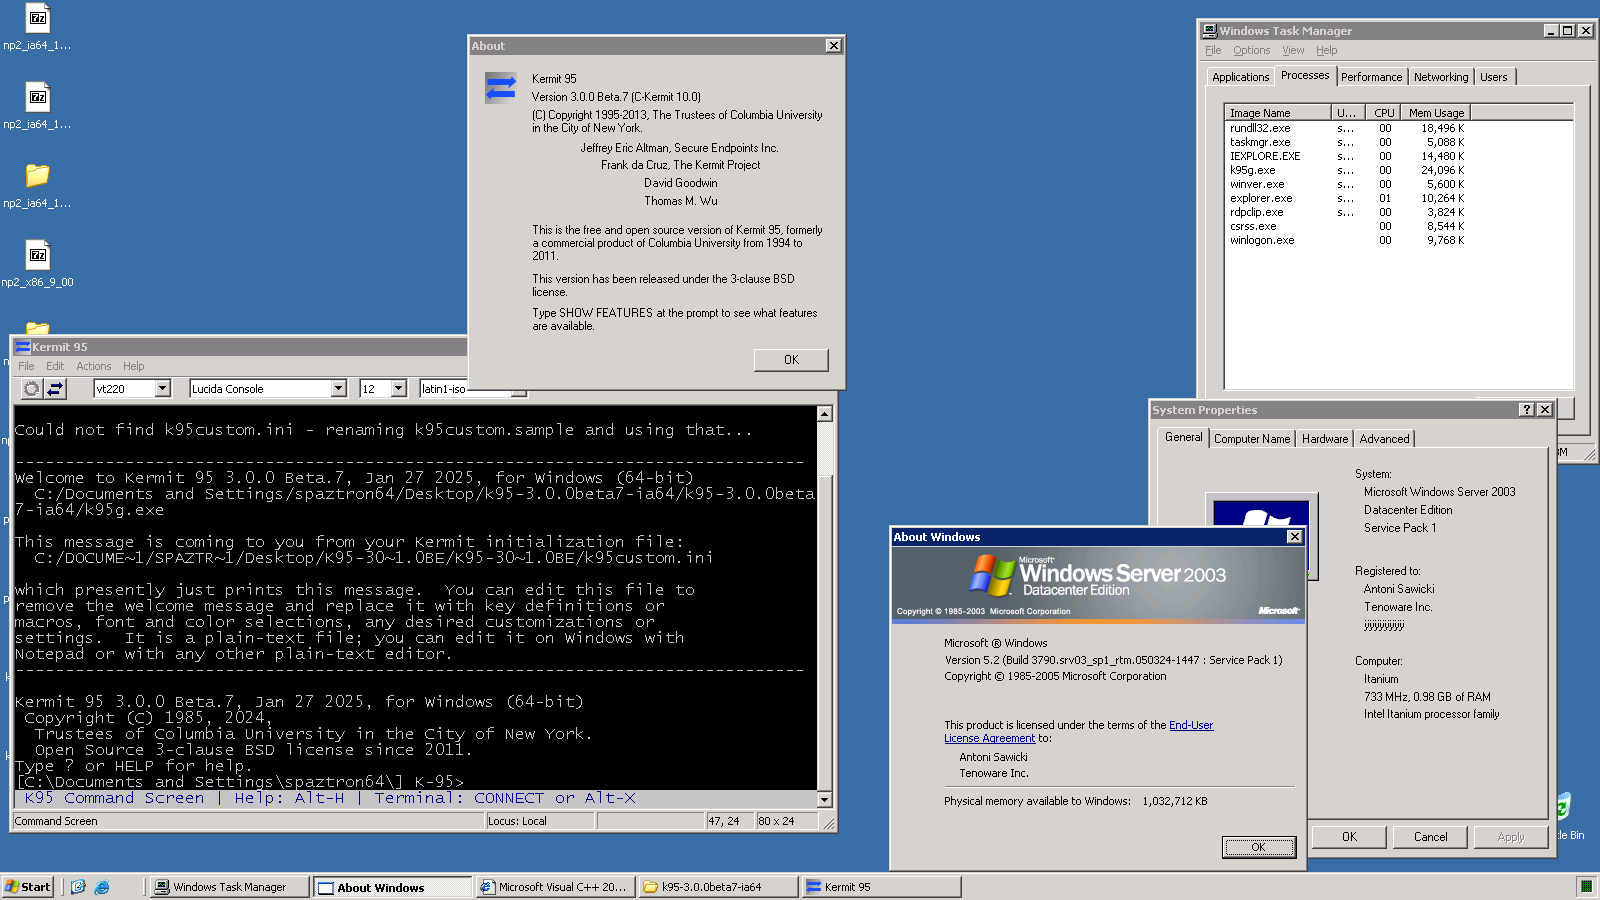
Task: Open the font size 12 dropdown
Action: (399, 389)
